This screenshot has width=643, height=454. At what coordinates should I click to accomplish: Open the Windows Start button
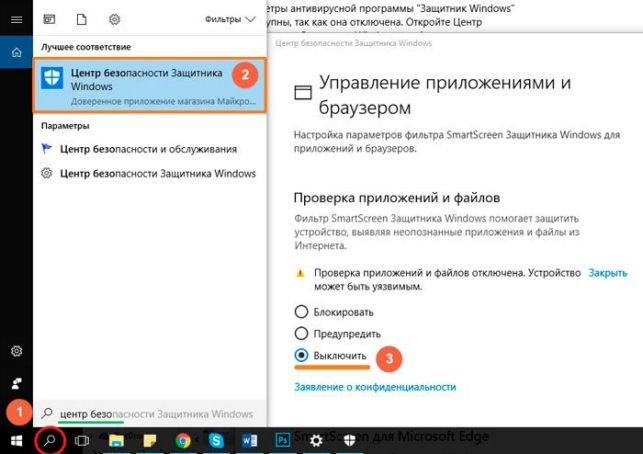[x=16, y=441]
